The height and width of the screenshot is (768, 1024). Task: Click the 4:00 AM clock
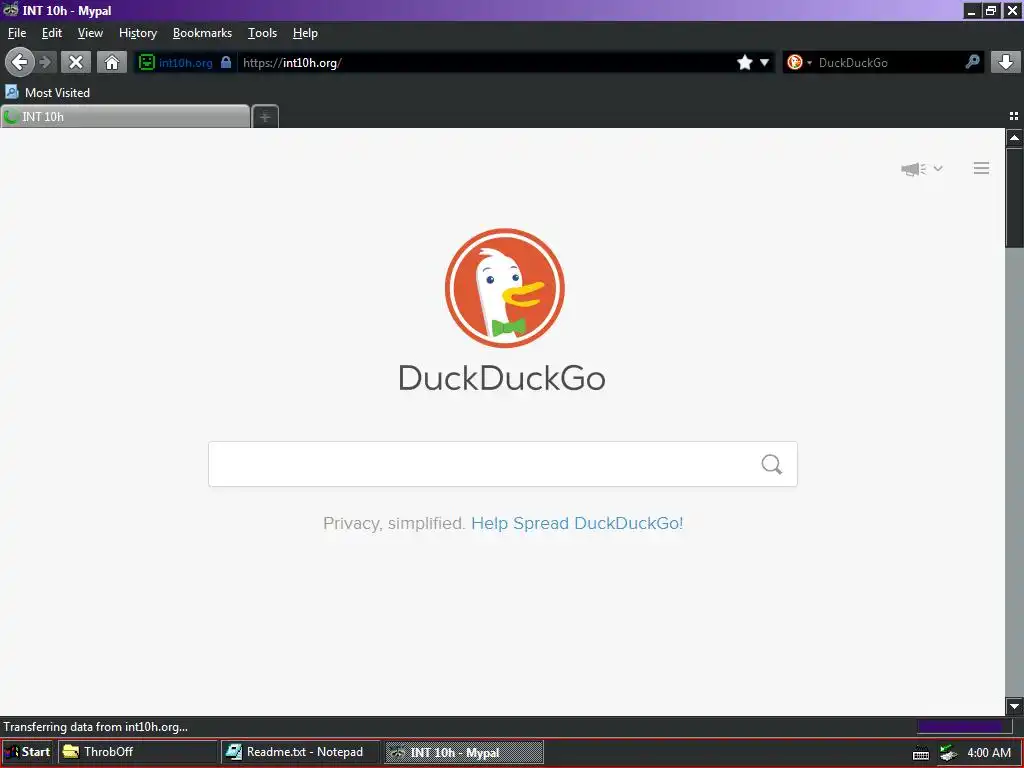989,753
